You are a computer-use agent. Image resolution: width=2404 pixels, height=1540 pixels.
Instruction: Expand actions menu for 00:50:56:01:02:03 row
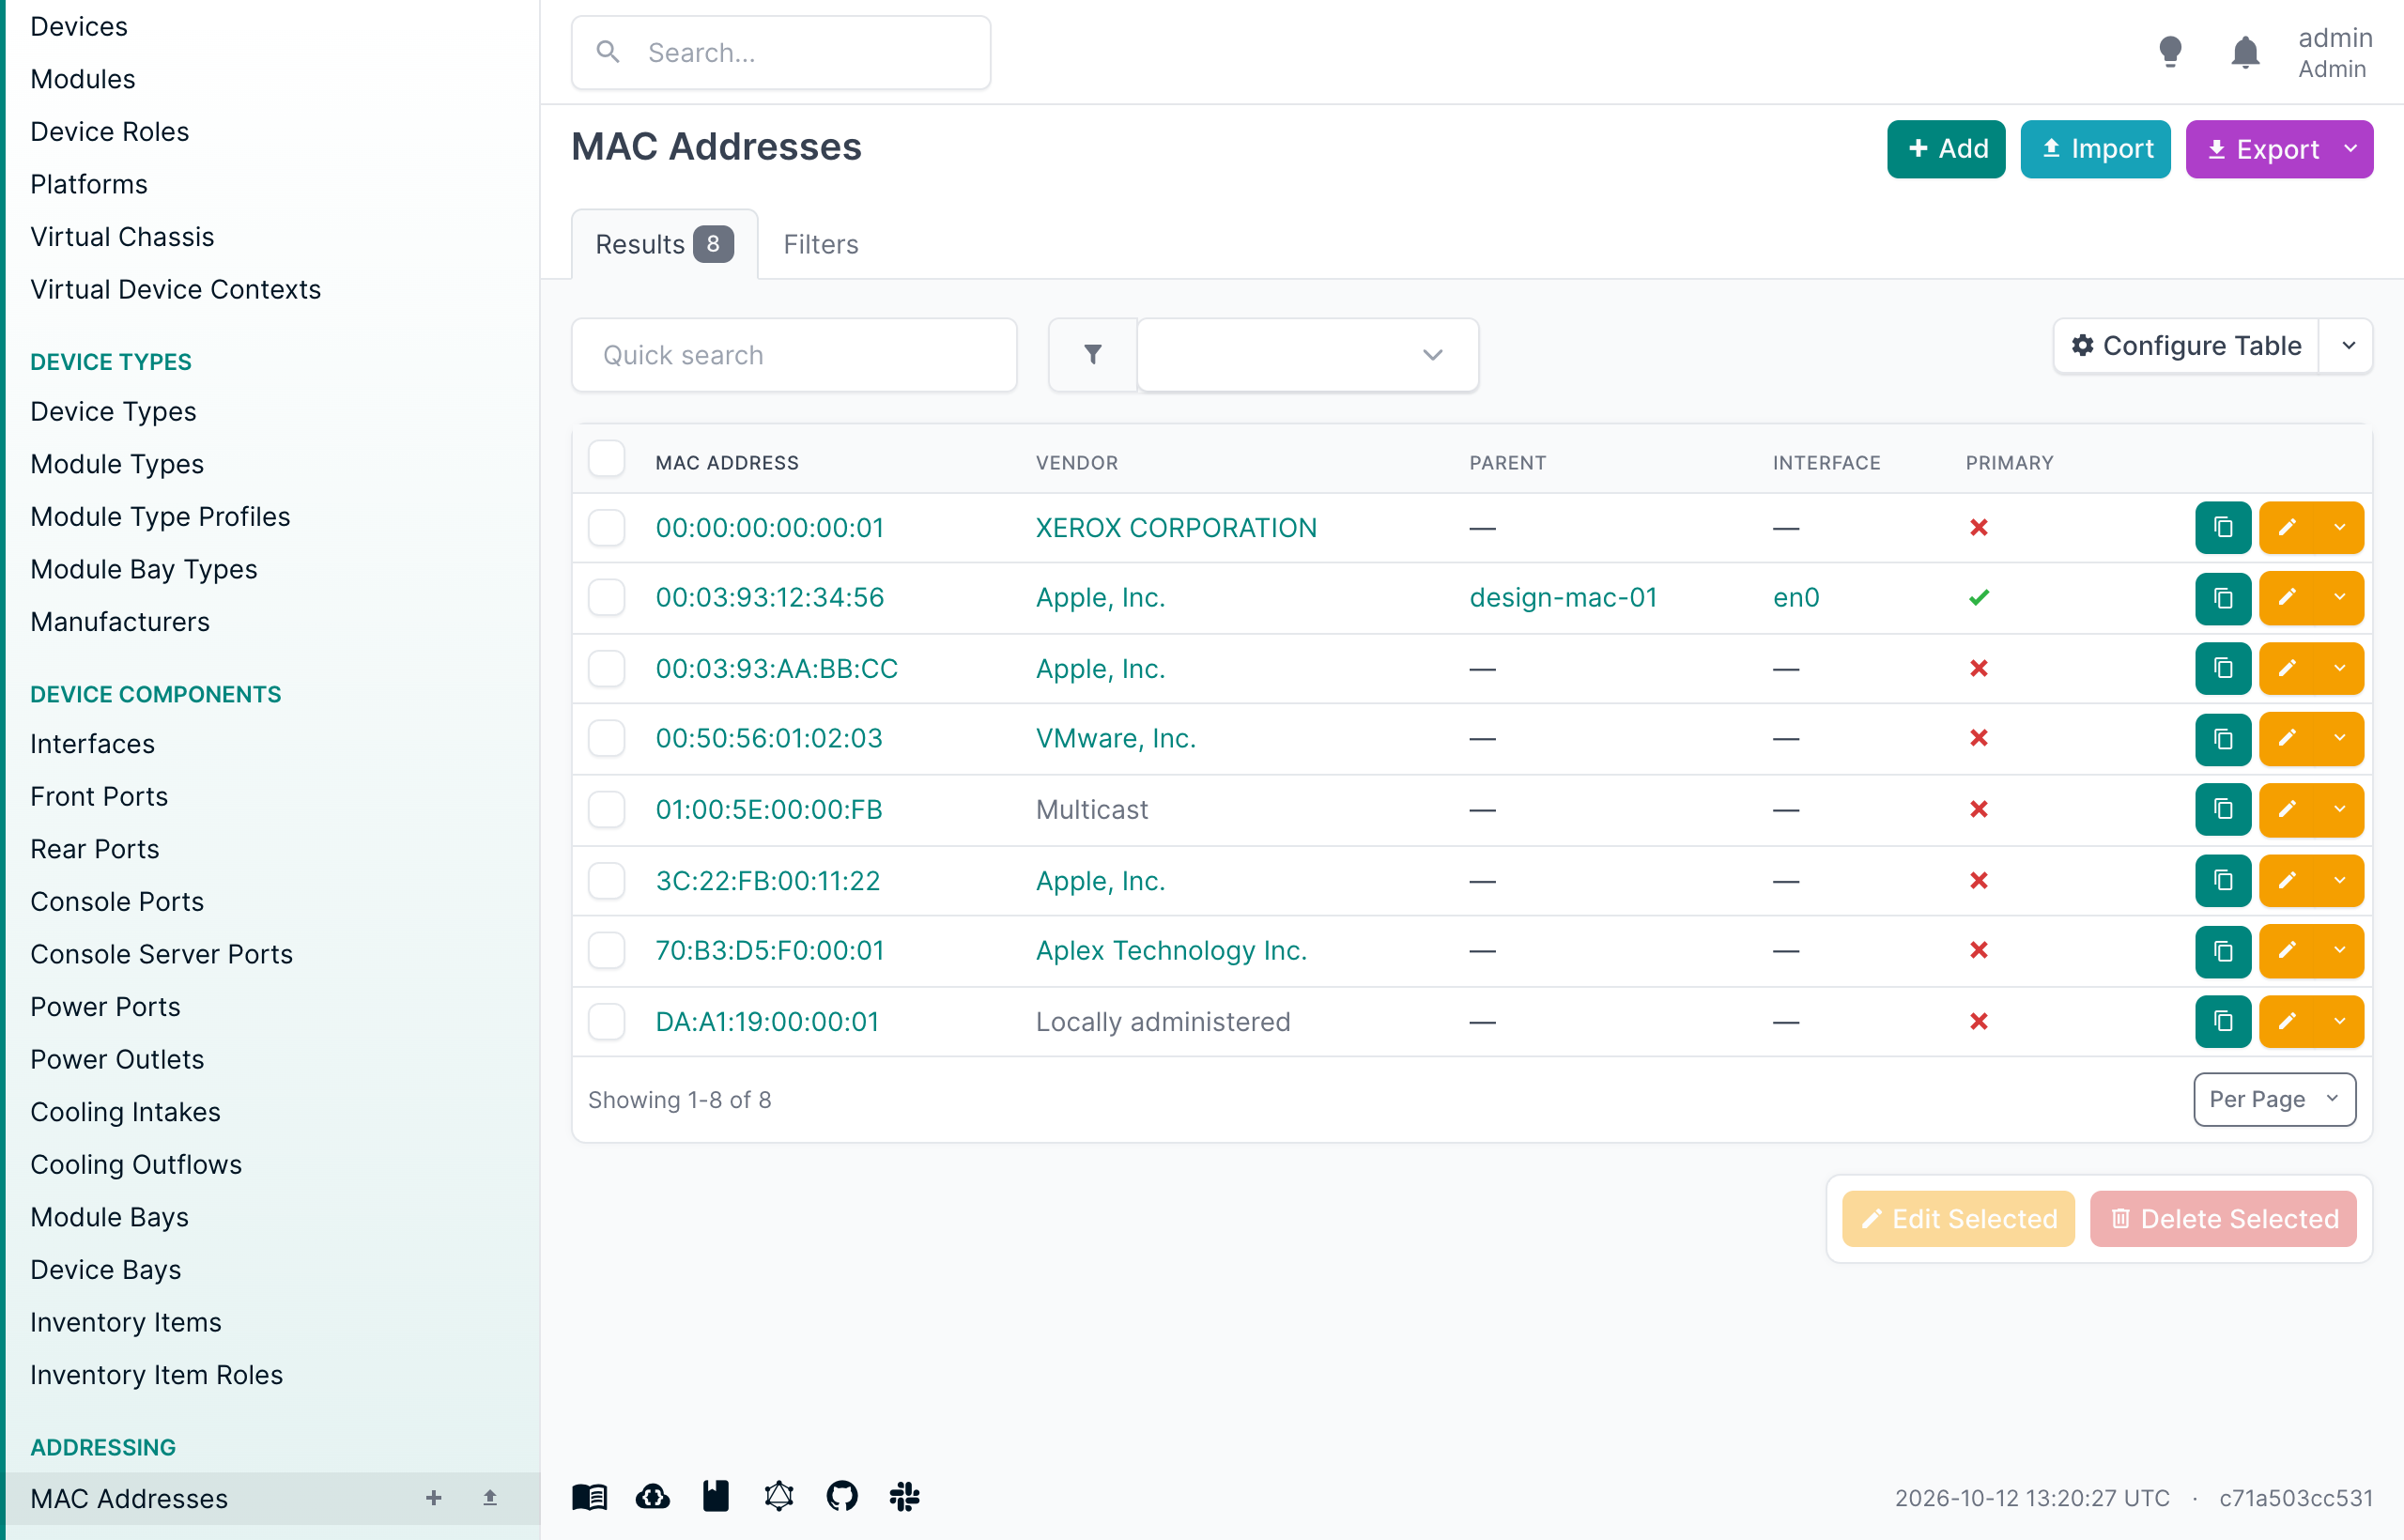(x=2340, y=739)
